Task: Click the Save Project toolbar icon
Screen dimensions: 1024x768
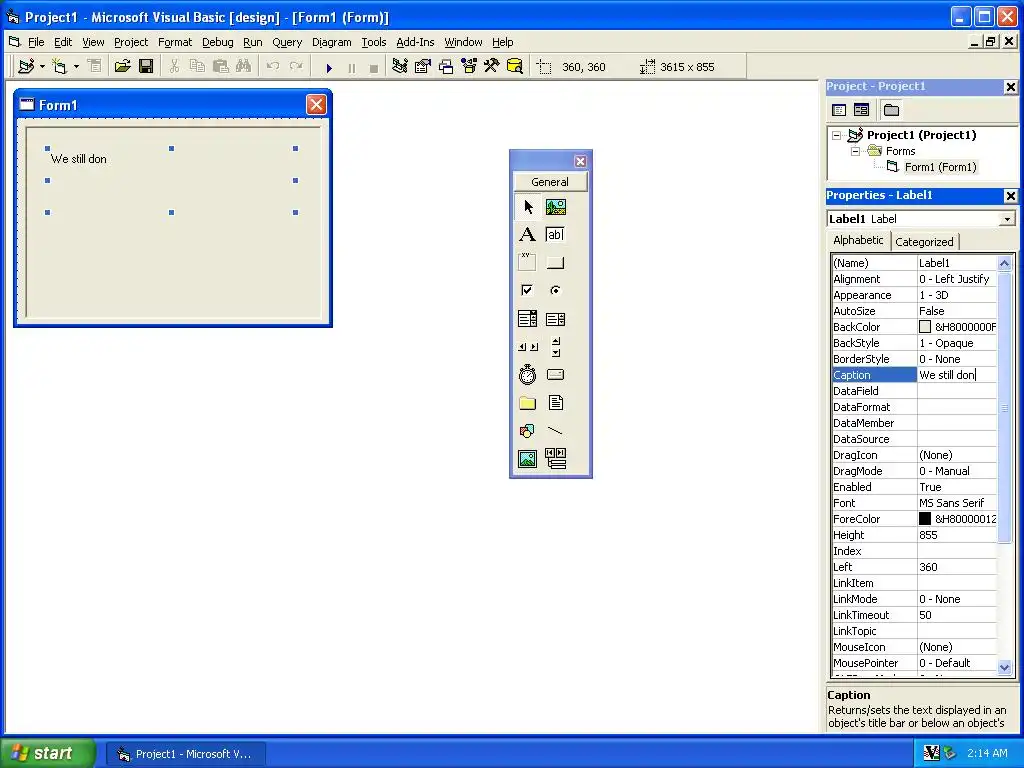Action: pos(146,67)
